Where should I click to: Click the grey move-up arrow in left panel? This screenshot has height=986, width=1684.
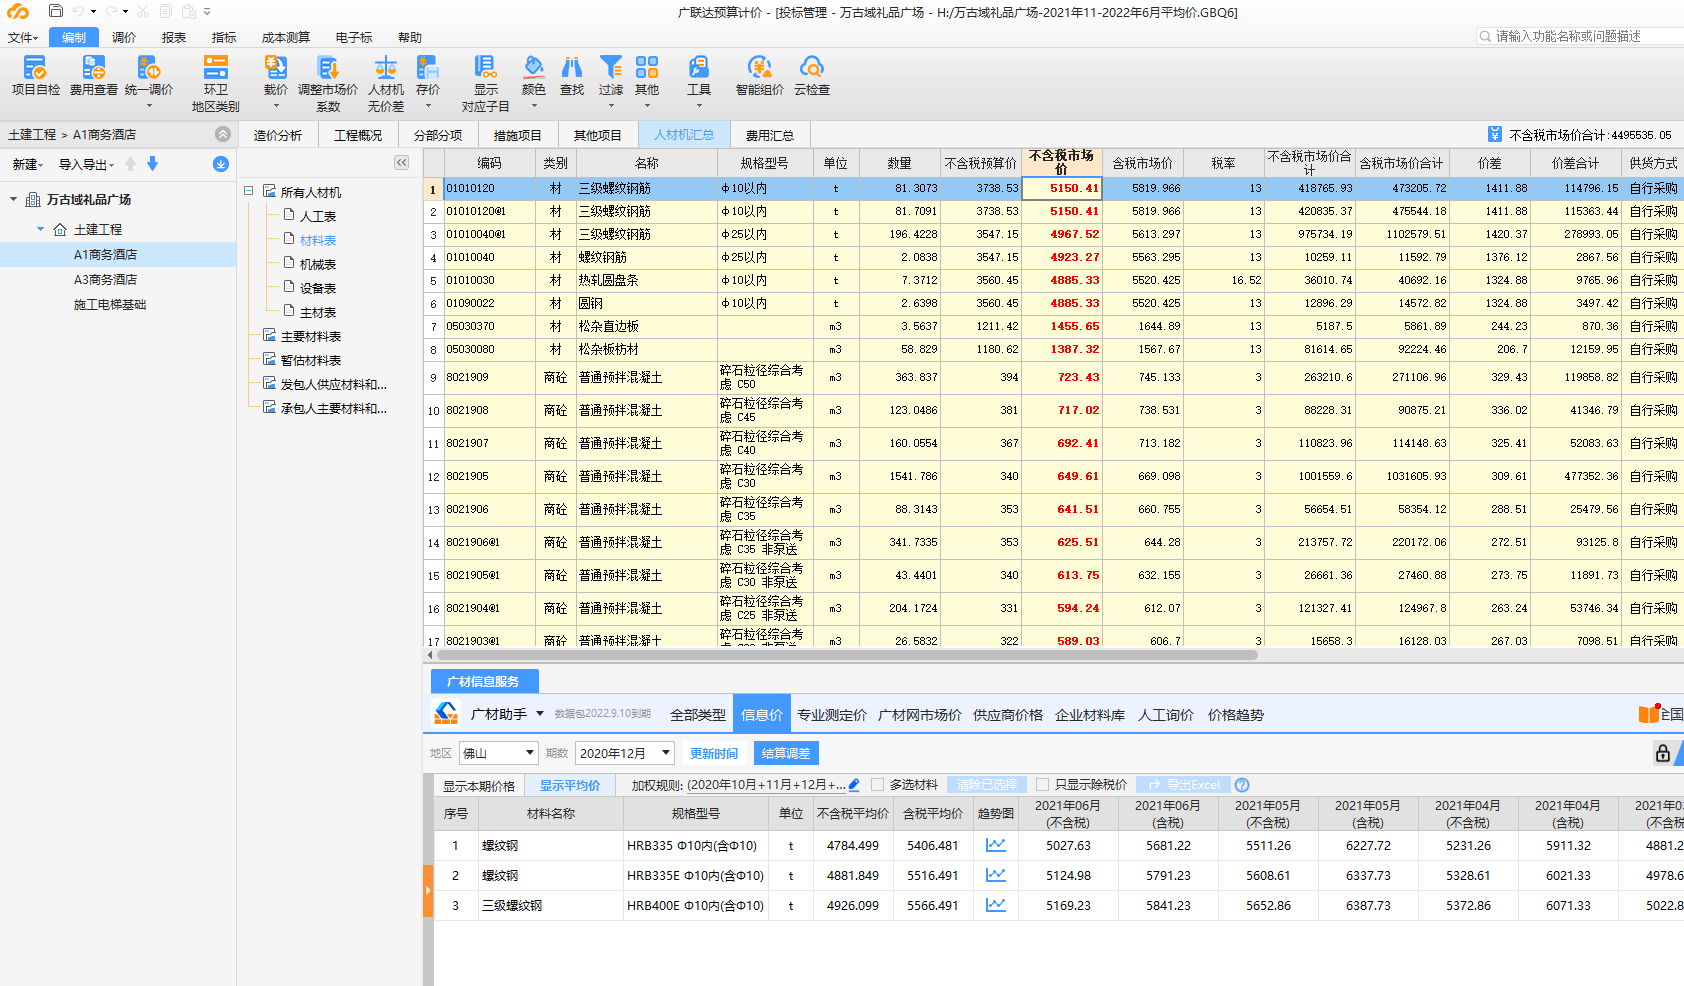(x=130, y=163)
